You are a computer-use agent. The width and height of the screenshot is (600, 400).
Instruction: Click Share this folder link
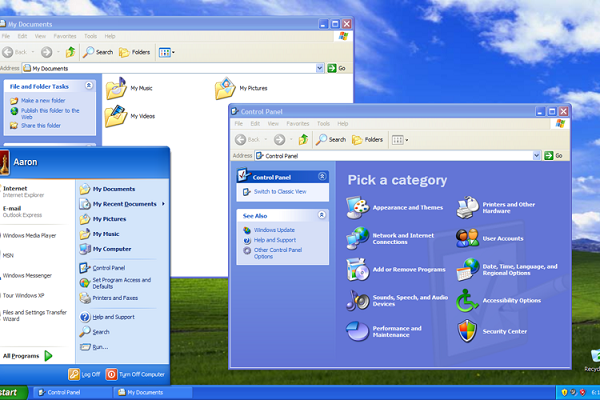click(x=41, y=126)
